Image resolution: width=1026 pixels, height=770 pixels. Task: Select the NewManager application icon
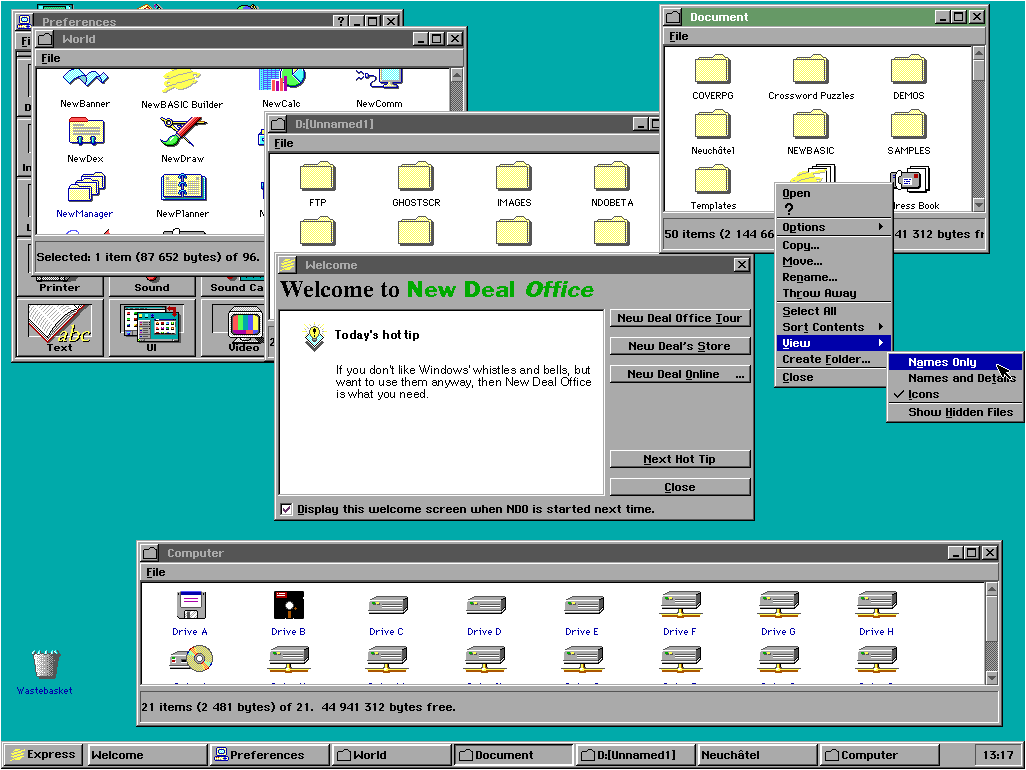click(x=86, y=188)
